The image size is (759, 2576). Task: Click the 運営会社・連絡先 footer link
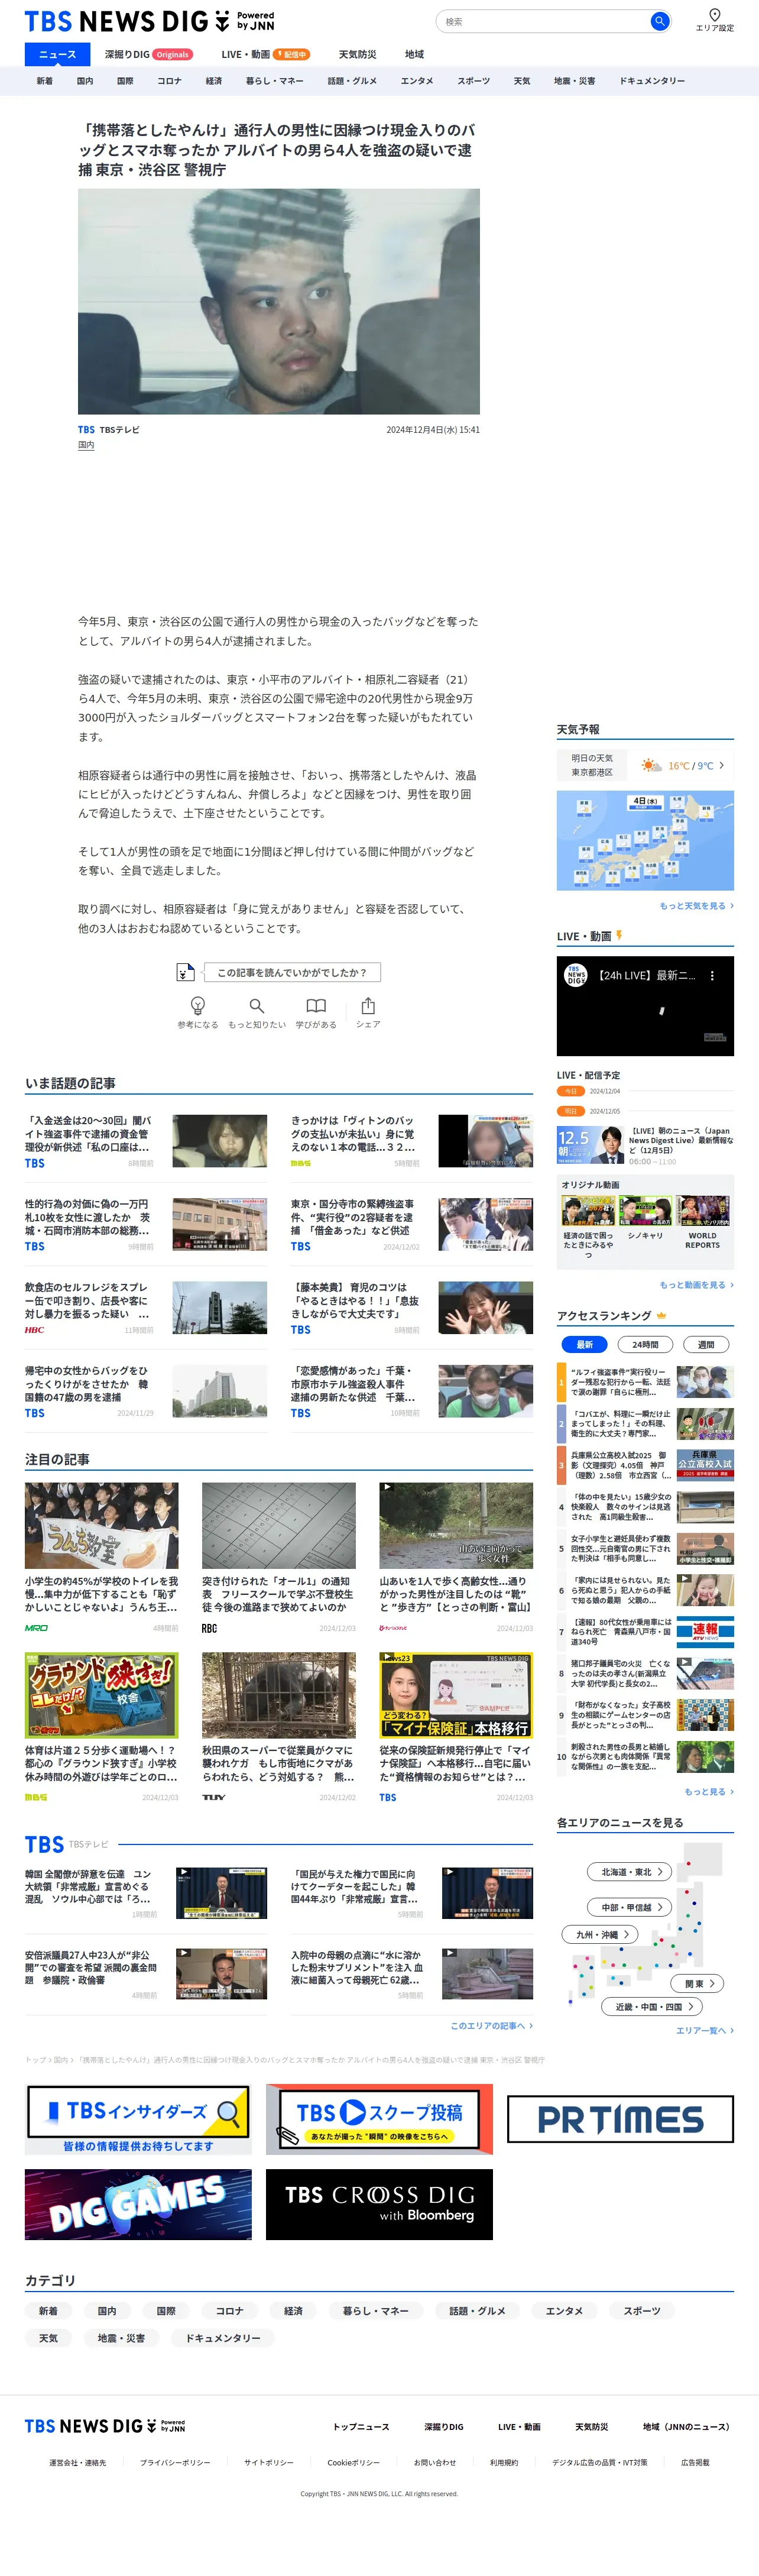tap(77, 2463)
